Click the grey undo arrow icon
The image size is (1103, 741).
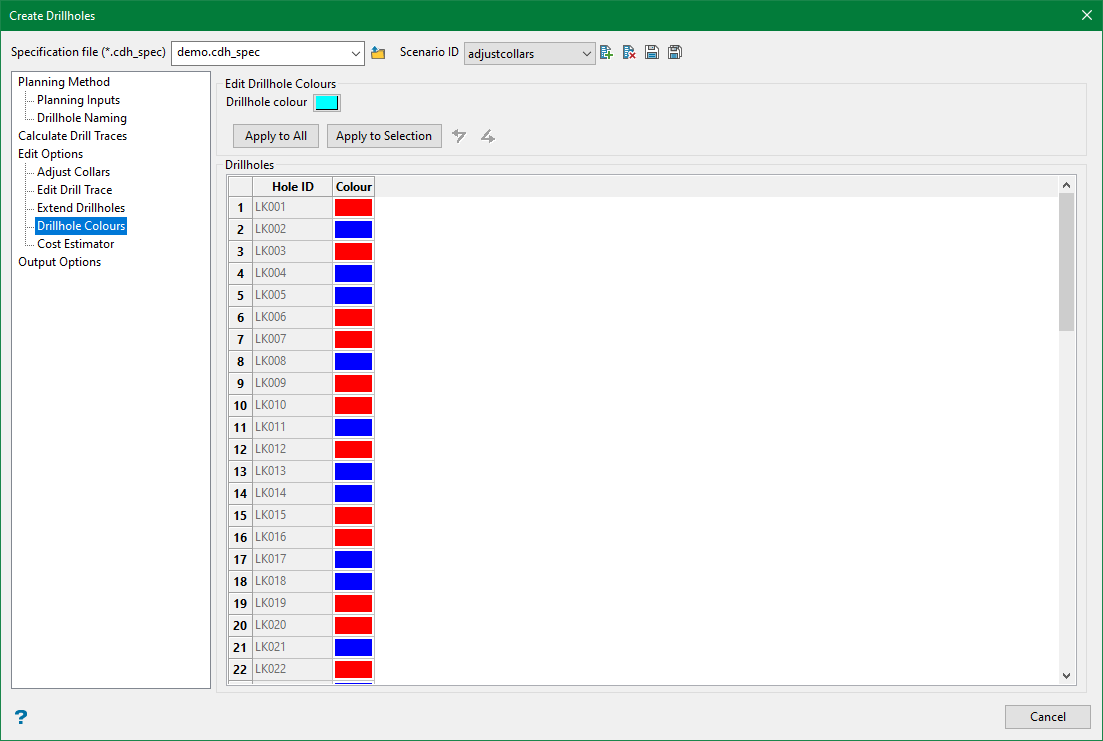tap(459, 136)
